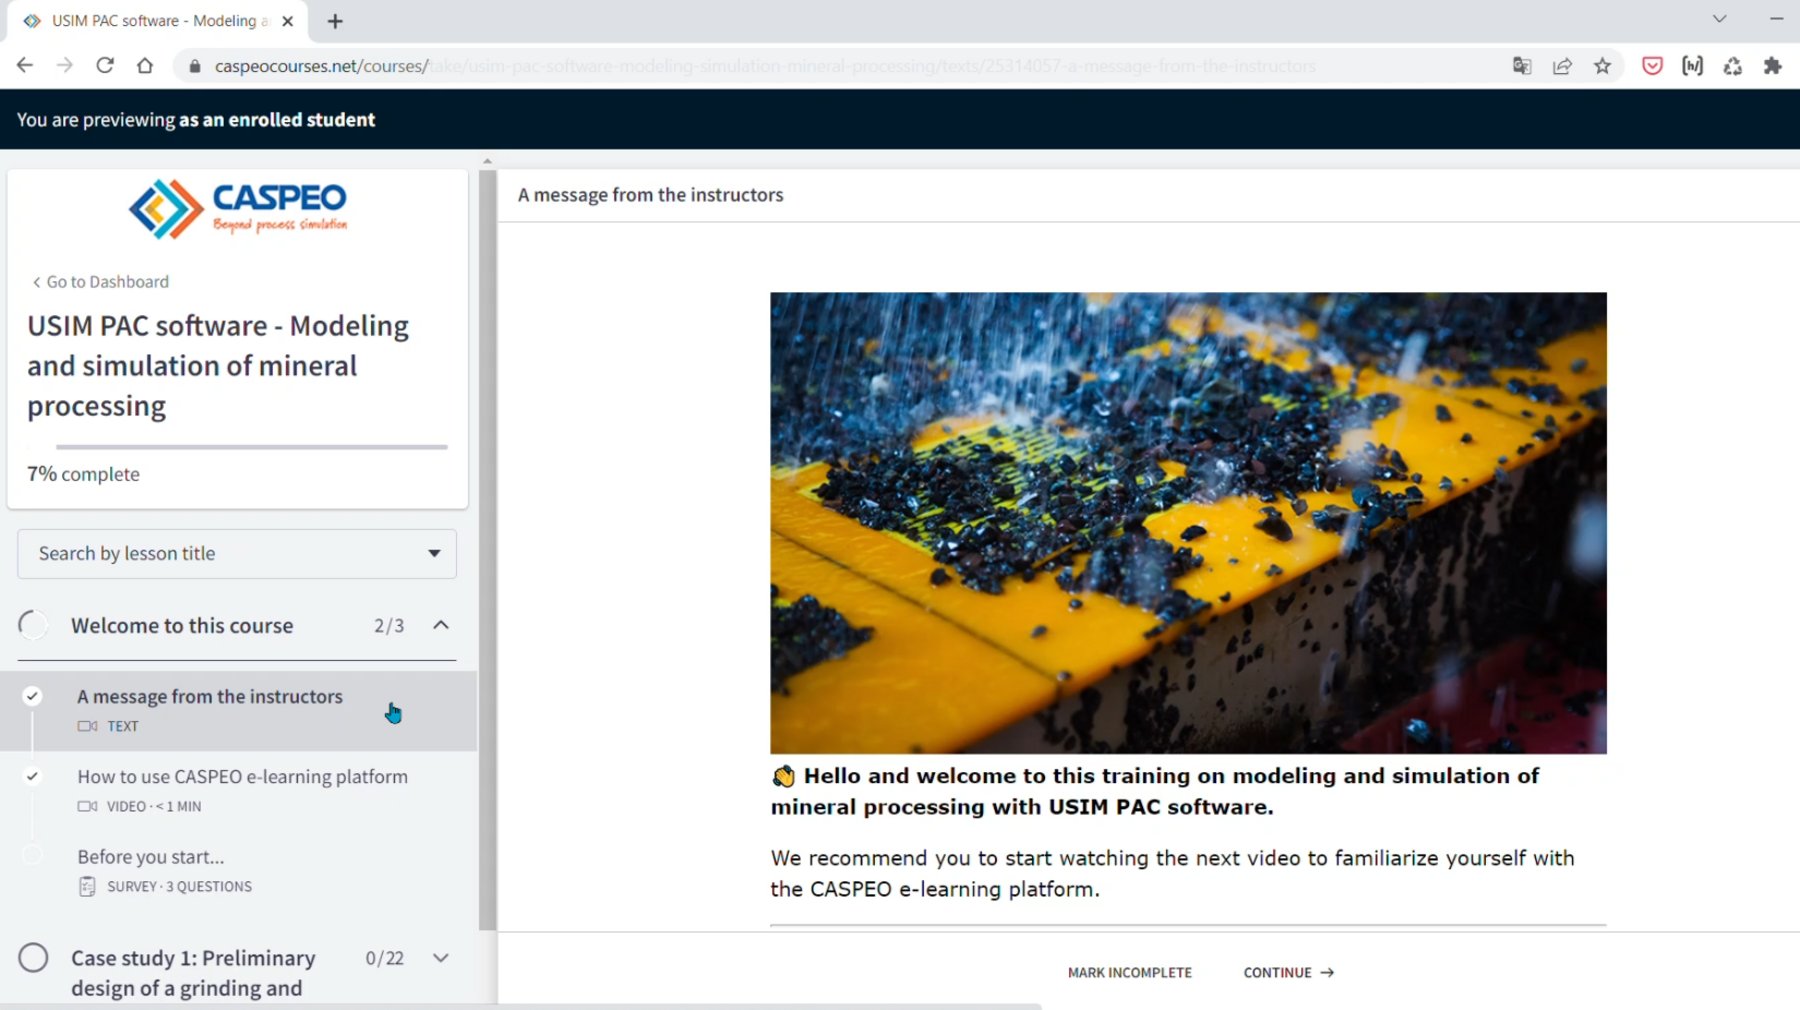Mark How to use CASPEO e-learning platform incomplete

(33, 777)
